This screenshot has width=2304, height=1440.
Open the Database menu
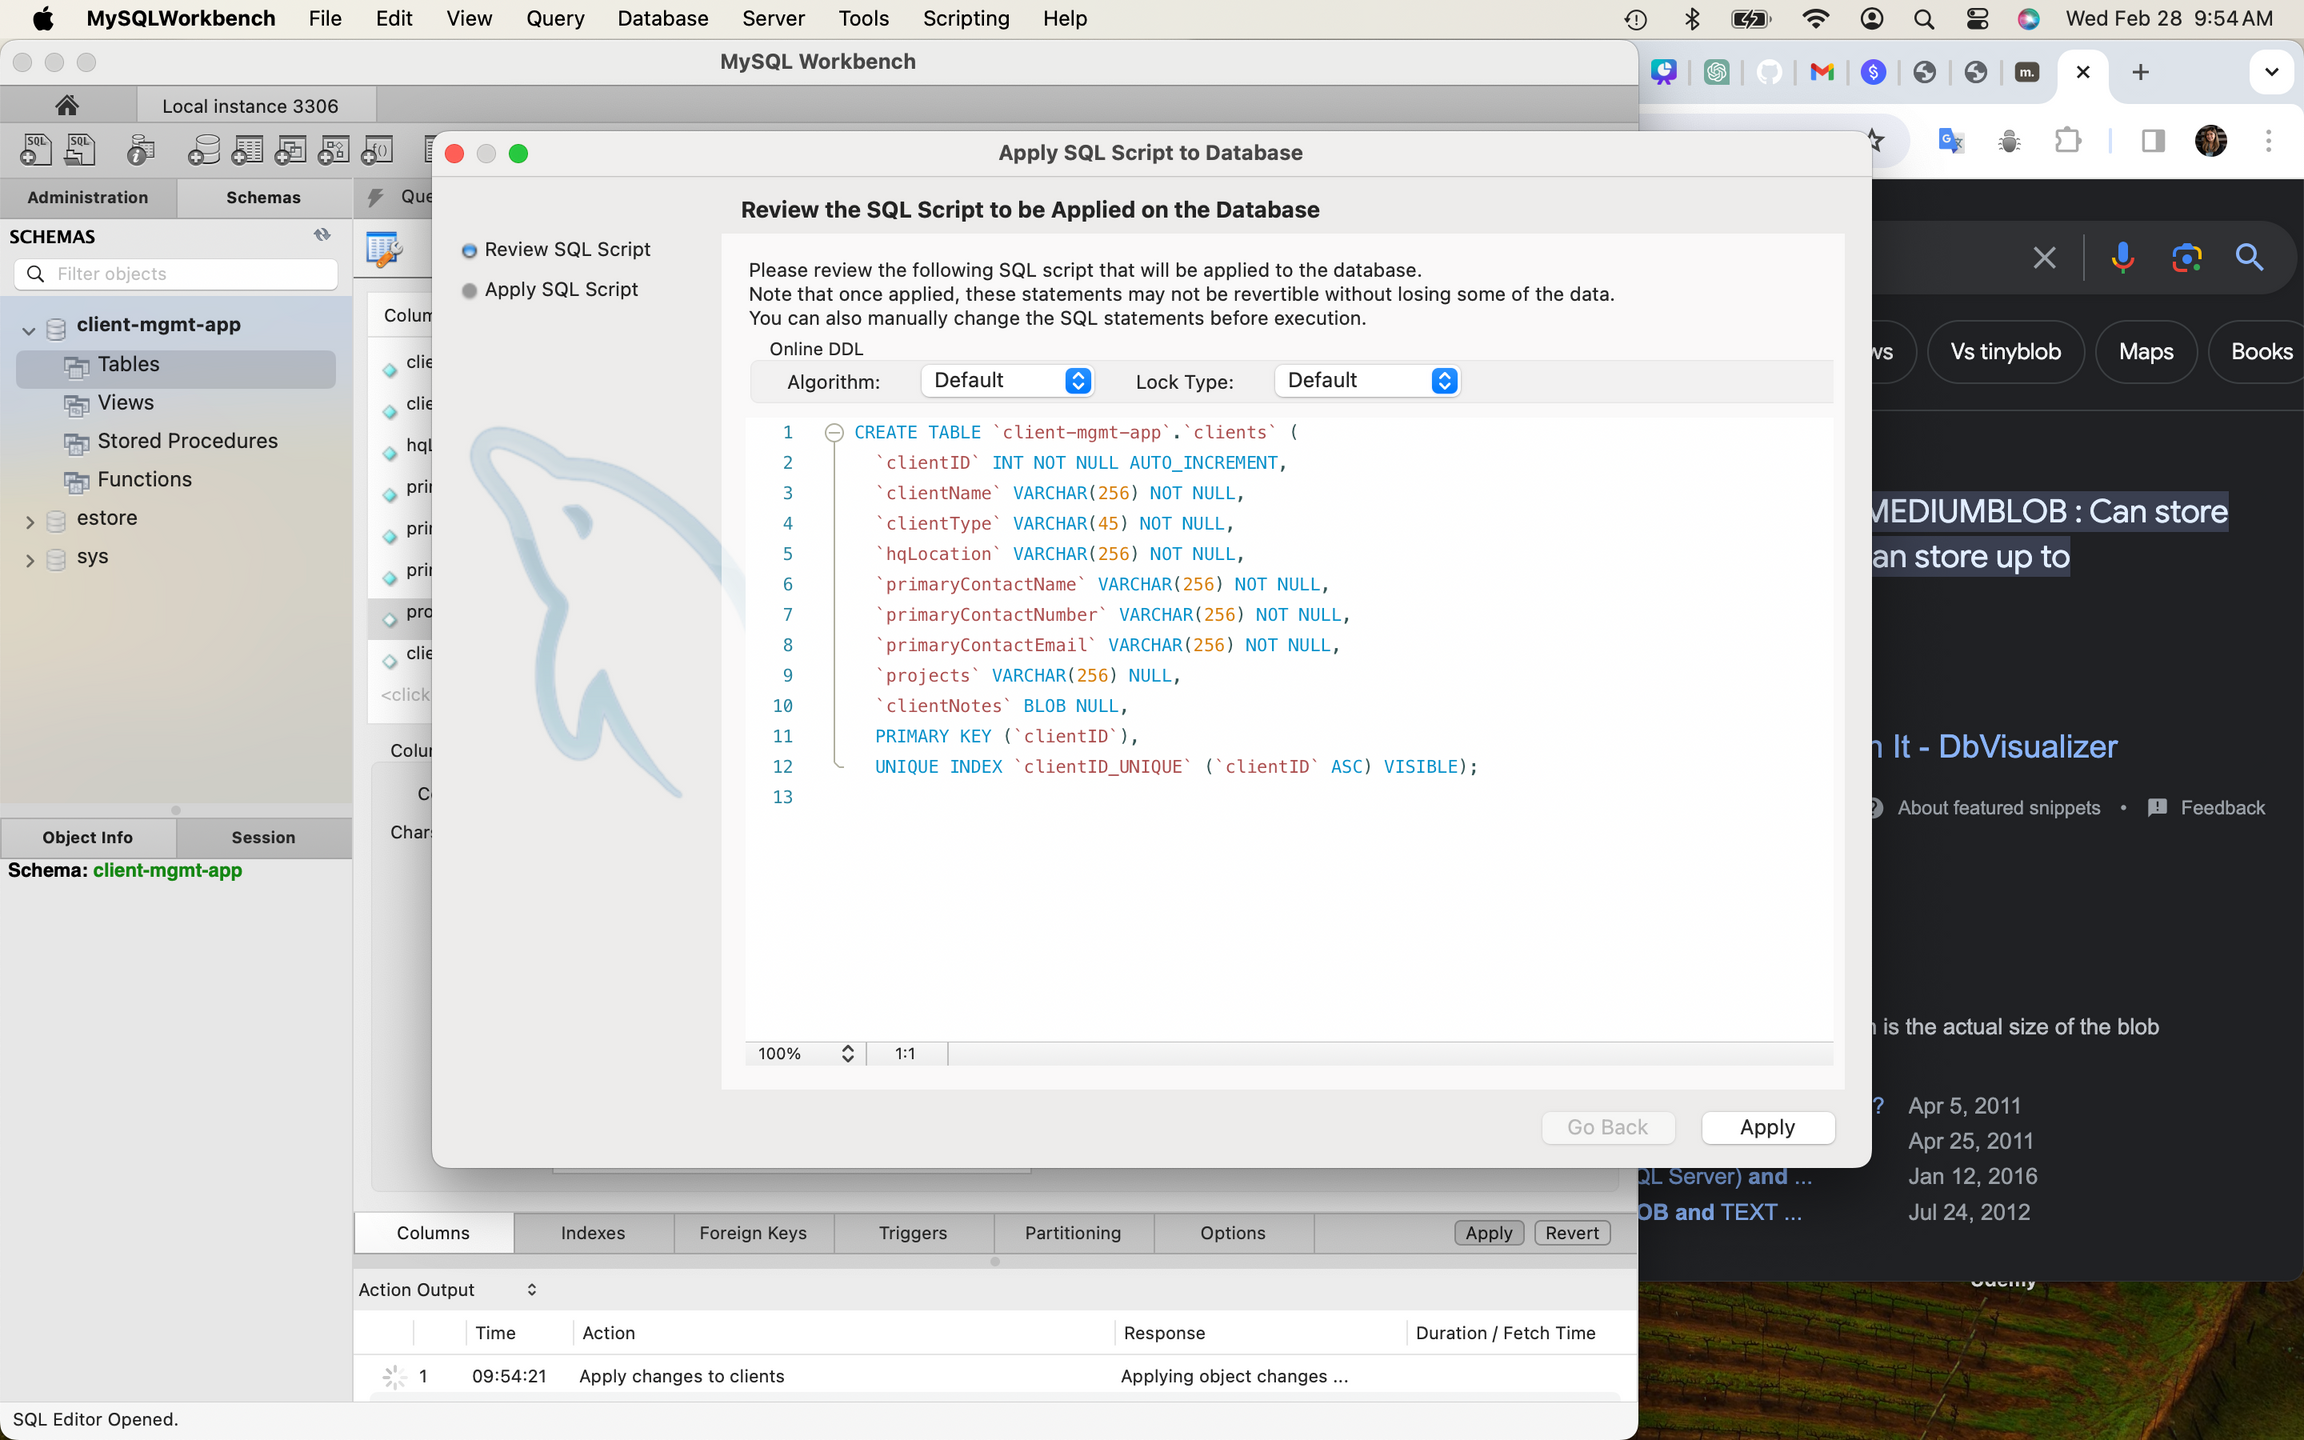tap(662, 18)
